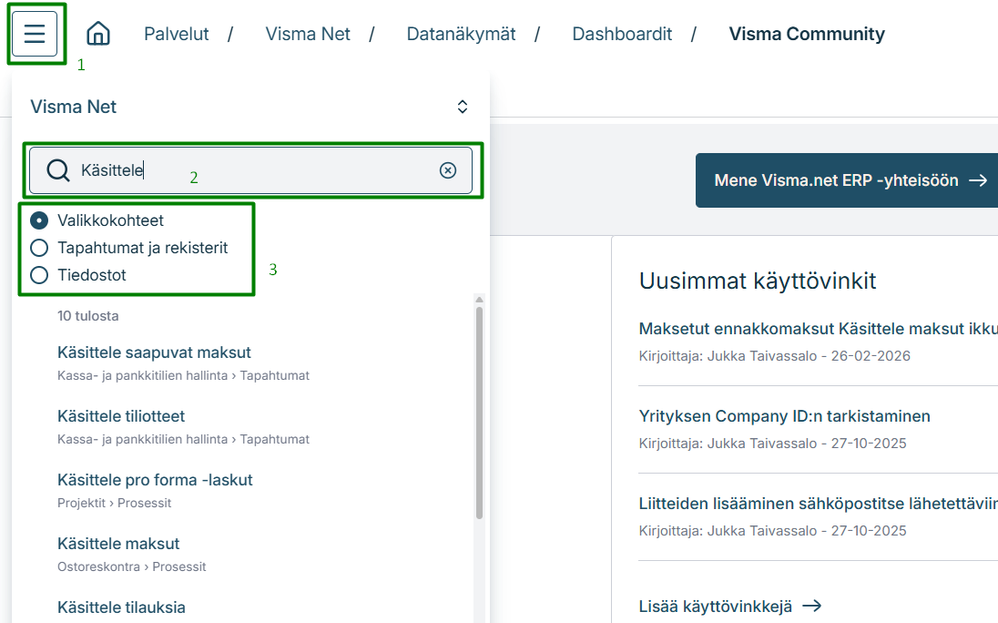Open Käsittele maksut result
Image resolution: width=998 pixels, height=623 pixels.
pyautogui.click(x=118, y=543)
